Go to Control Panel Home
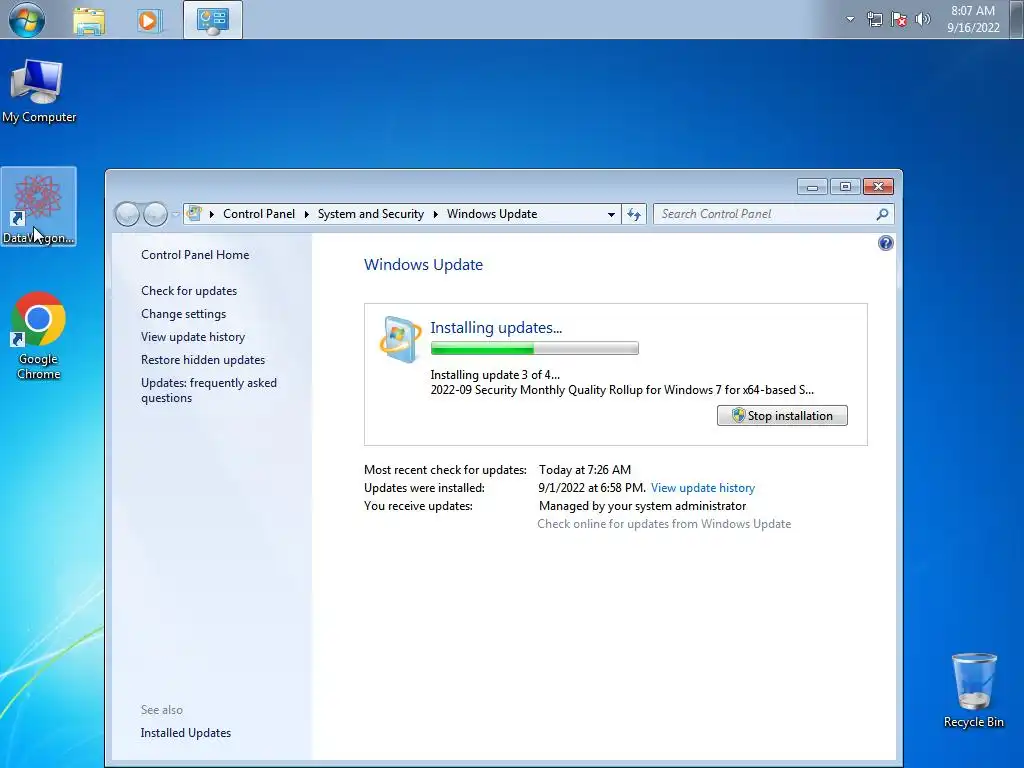1024x768 pixels. pyautogui.click(x=195, y=255)
